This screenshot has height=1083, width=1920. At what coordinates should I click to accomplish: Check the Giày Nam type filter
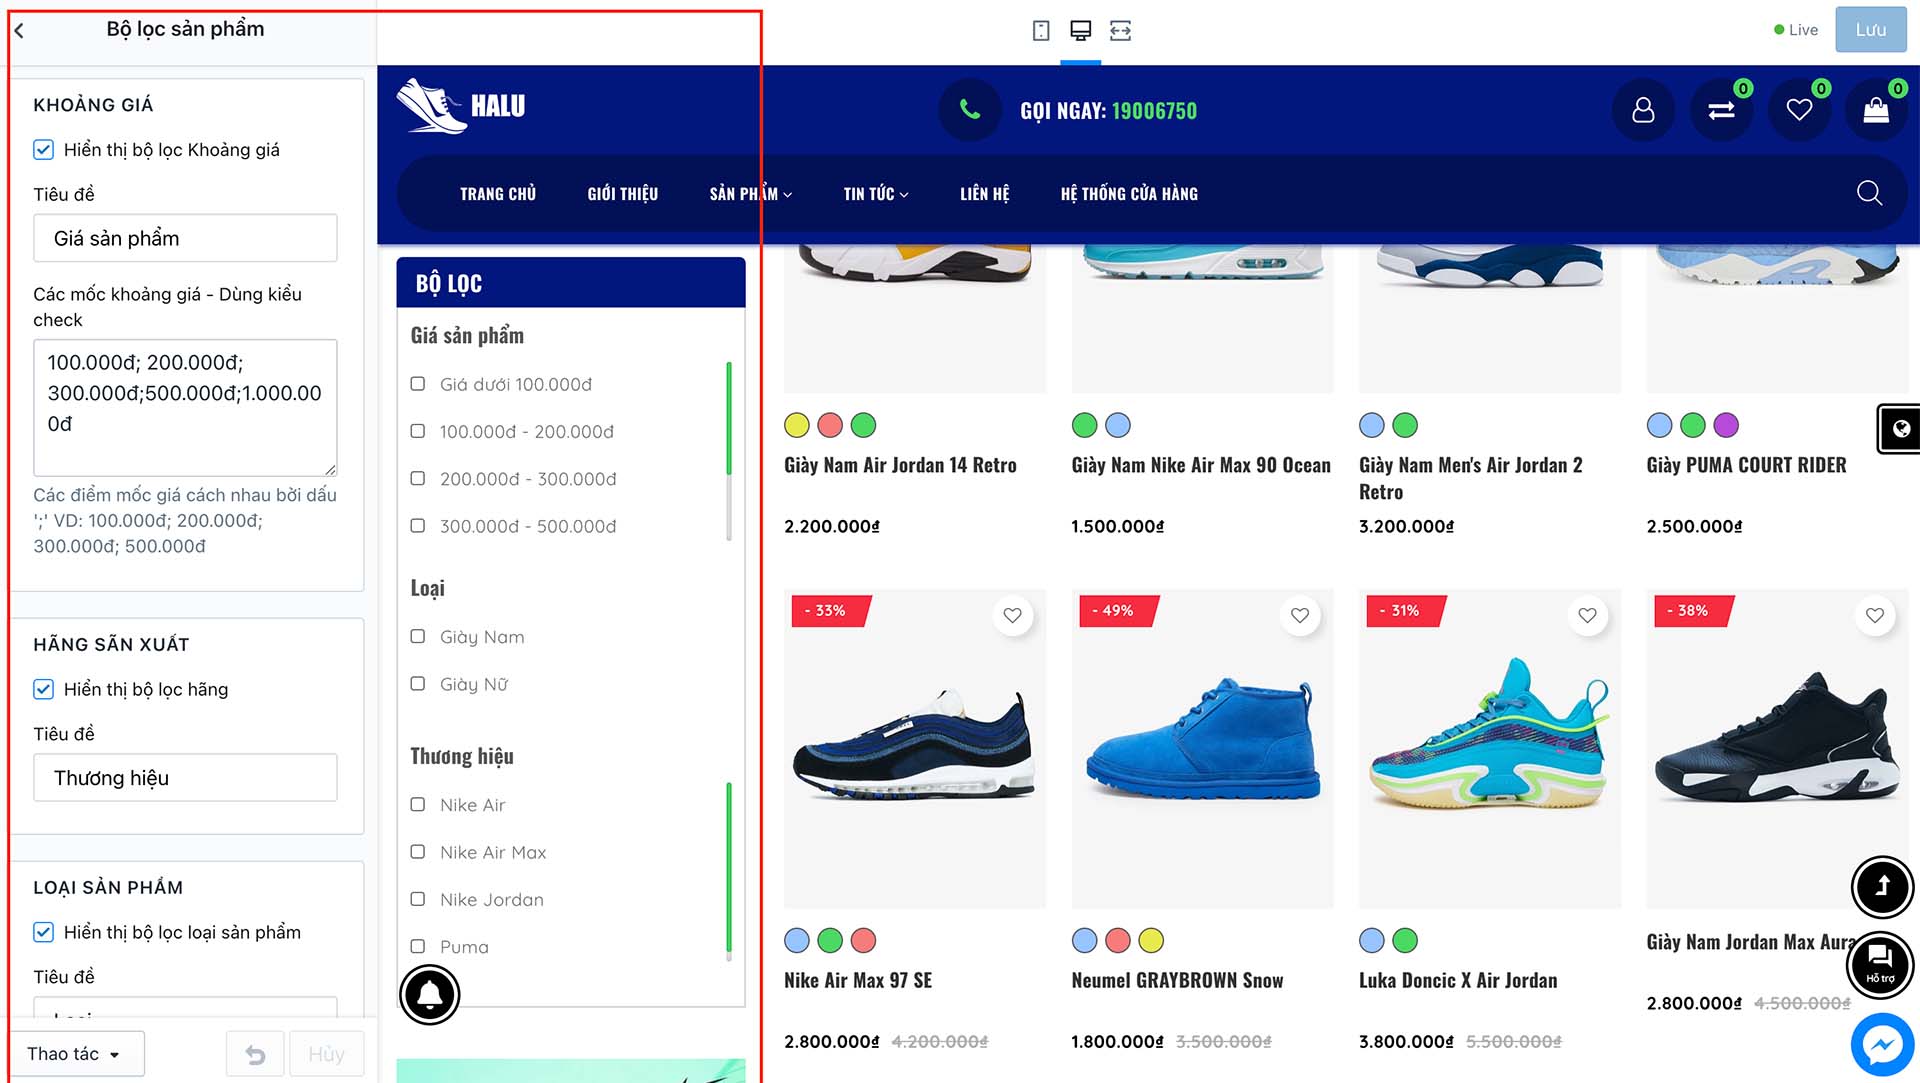coord(418,636)
